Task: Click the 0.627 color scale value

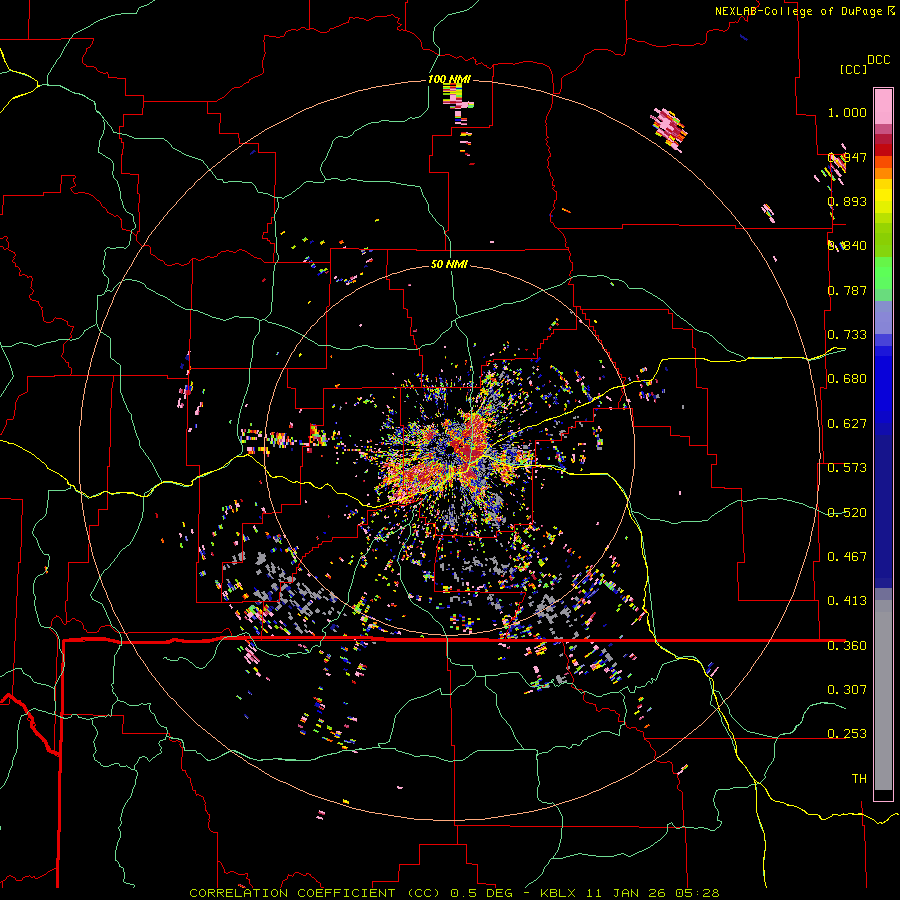Action: (x=847, y=424)
